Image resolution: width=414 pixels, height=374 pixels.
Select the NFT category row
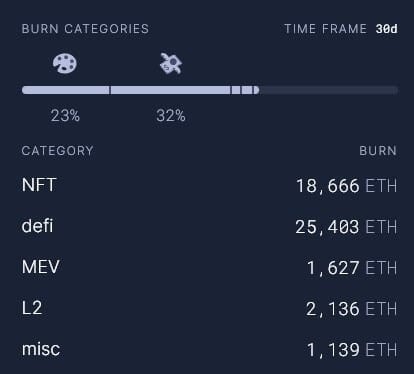click(209, 185)
